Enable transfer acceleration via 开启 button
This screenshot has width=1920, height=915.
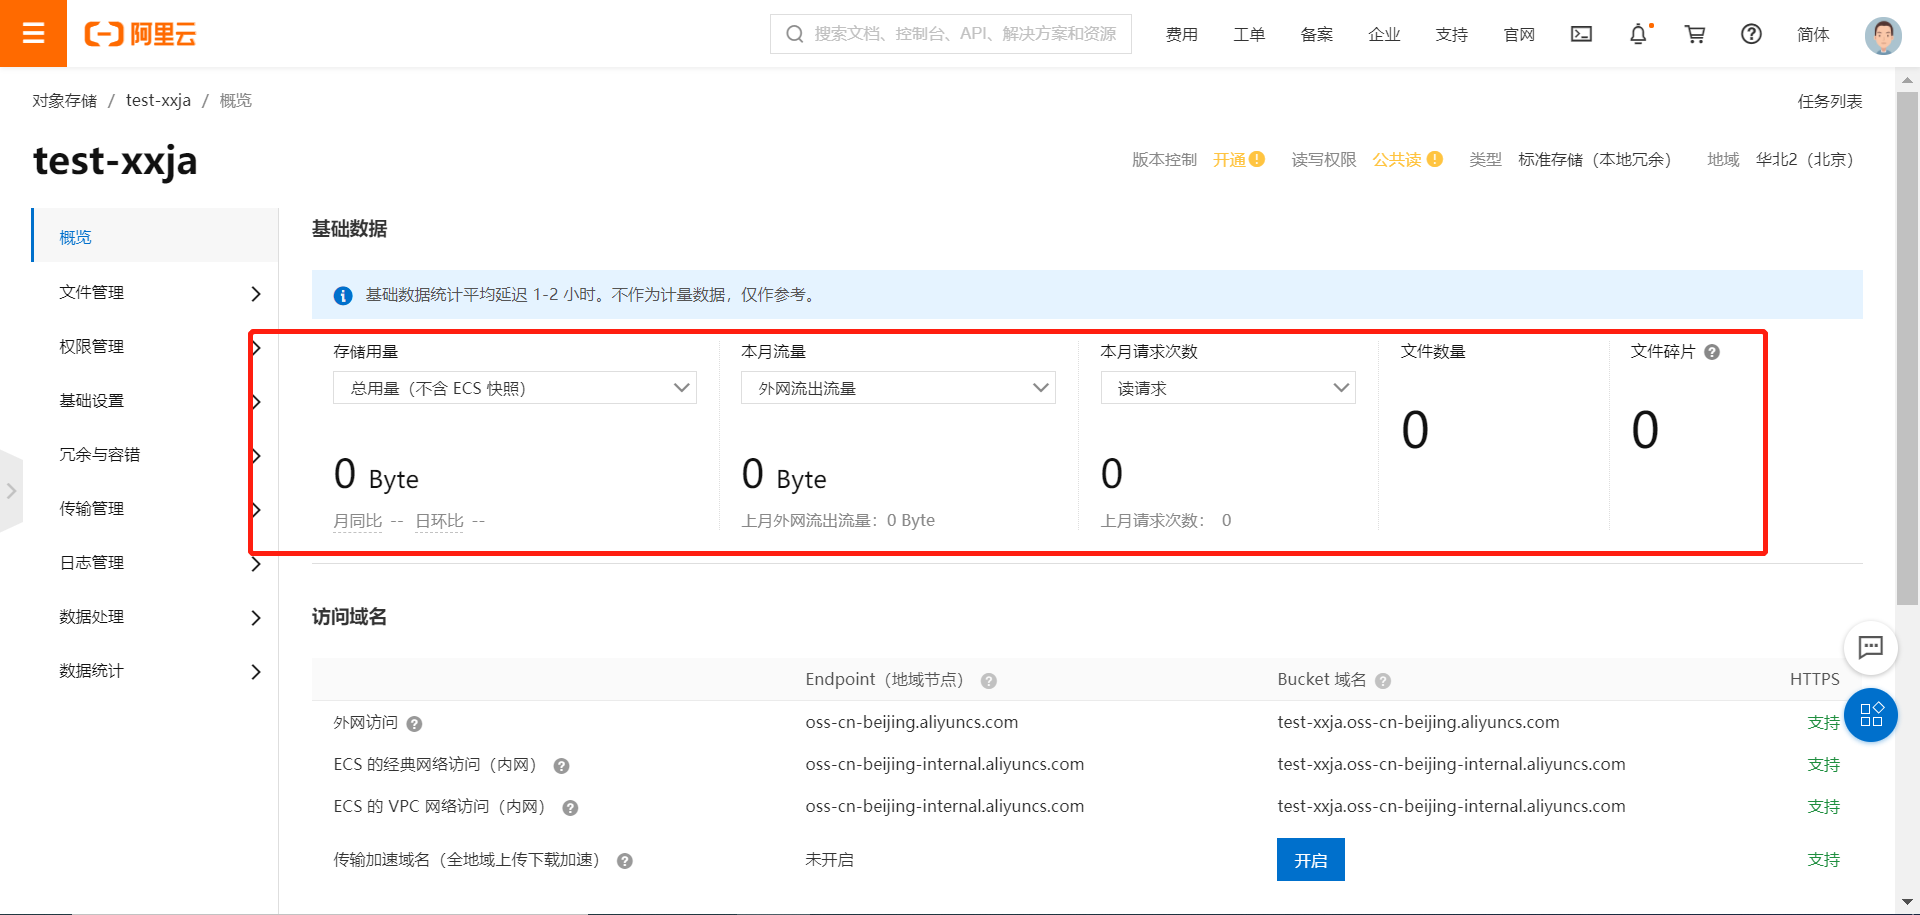point(1310,859)
